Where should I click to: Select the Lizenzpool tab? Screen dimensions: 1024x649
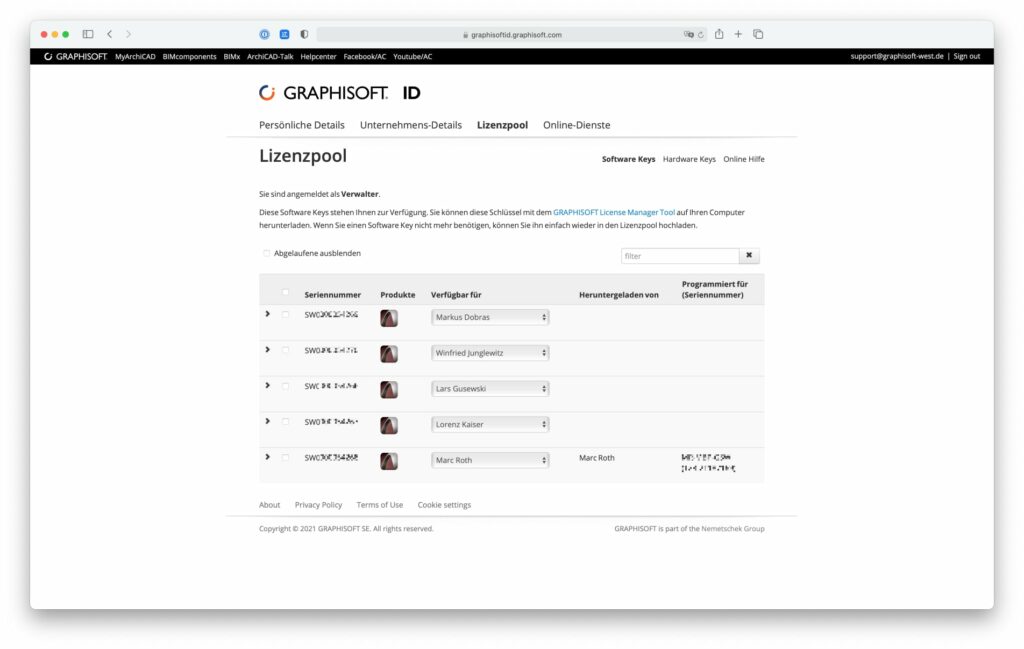[x=502, y=125]
